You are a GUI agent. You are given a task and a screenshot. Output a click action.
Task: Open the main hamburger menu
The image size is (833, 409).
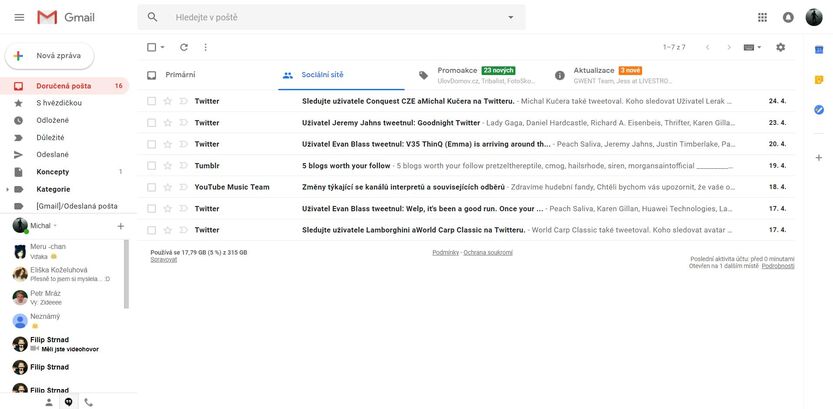point(19,18)
